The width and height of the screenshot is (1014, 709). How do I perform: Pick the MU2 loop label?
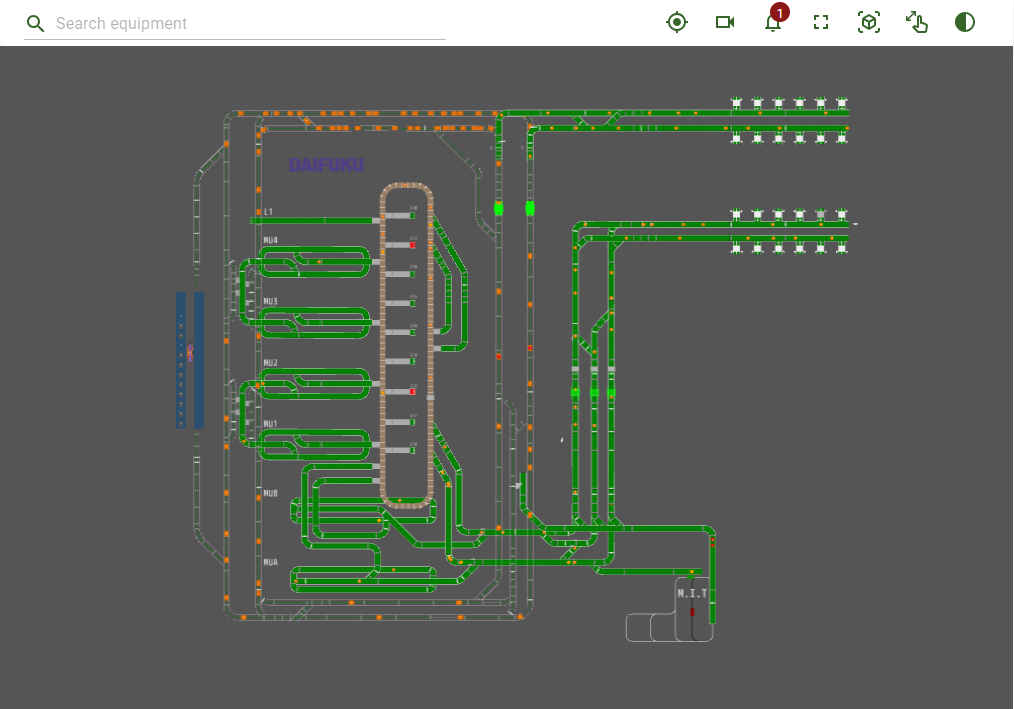tap(271, 363)
